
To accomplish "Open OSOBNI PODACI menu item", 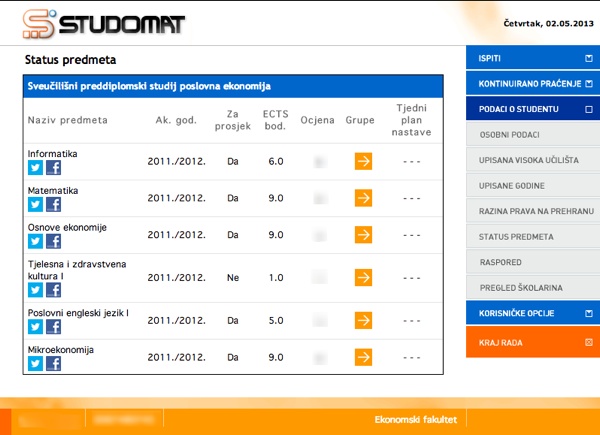I will coord(533,134).
